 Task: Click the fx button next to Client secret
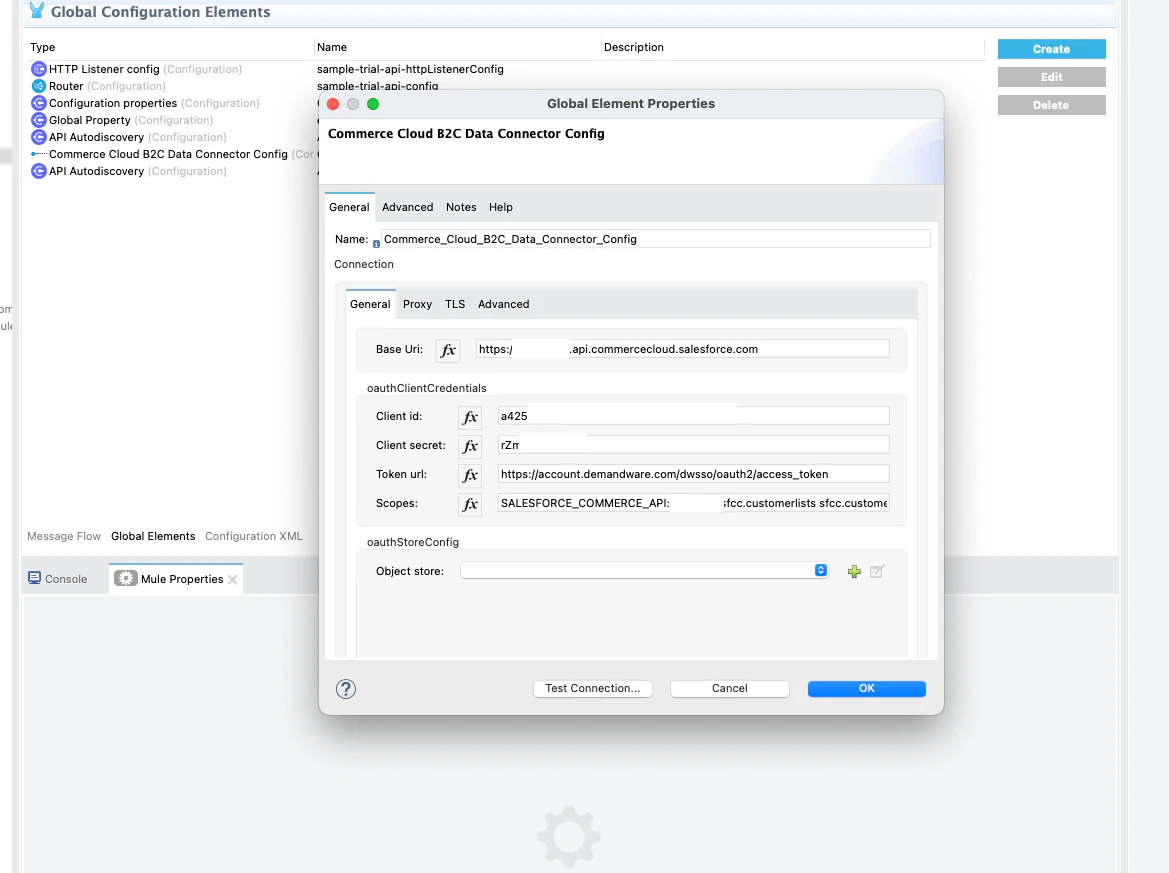click(x=470, y=446)
